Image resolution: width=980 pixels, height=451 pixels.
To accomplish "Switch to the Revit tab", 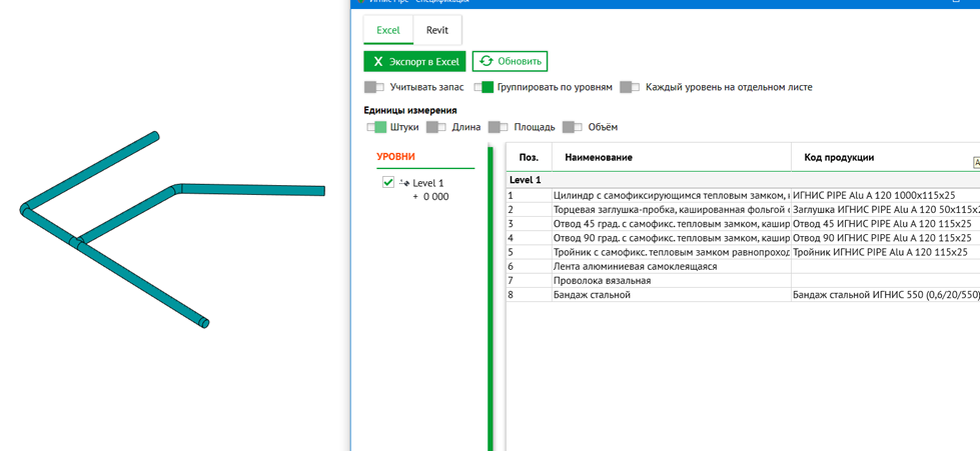I will (438, 30).
